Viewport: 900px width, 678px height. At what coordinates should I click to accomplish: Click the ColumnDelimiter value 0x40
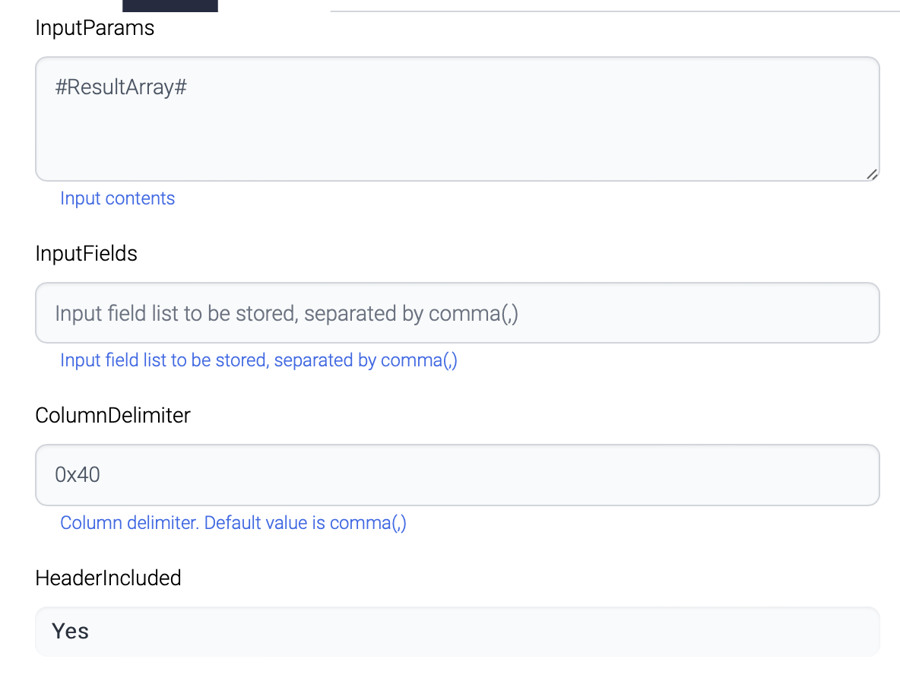click(x=75, y=474)
